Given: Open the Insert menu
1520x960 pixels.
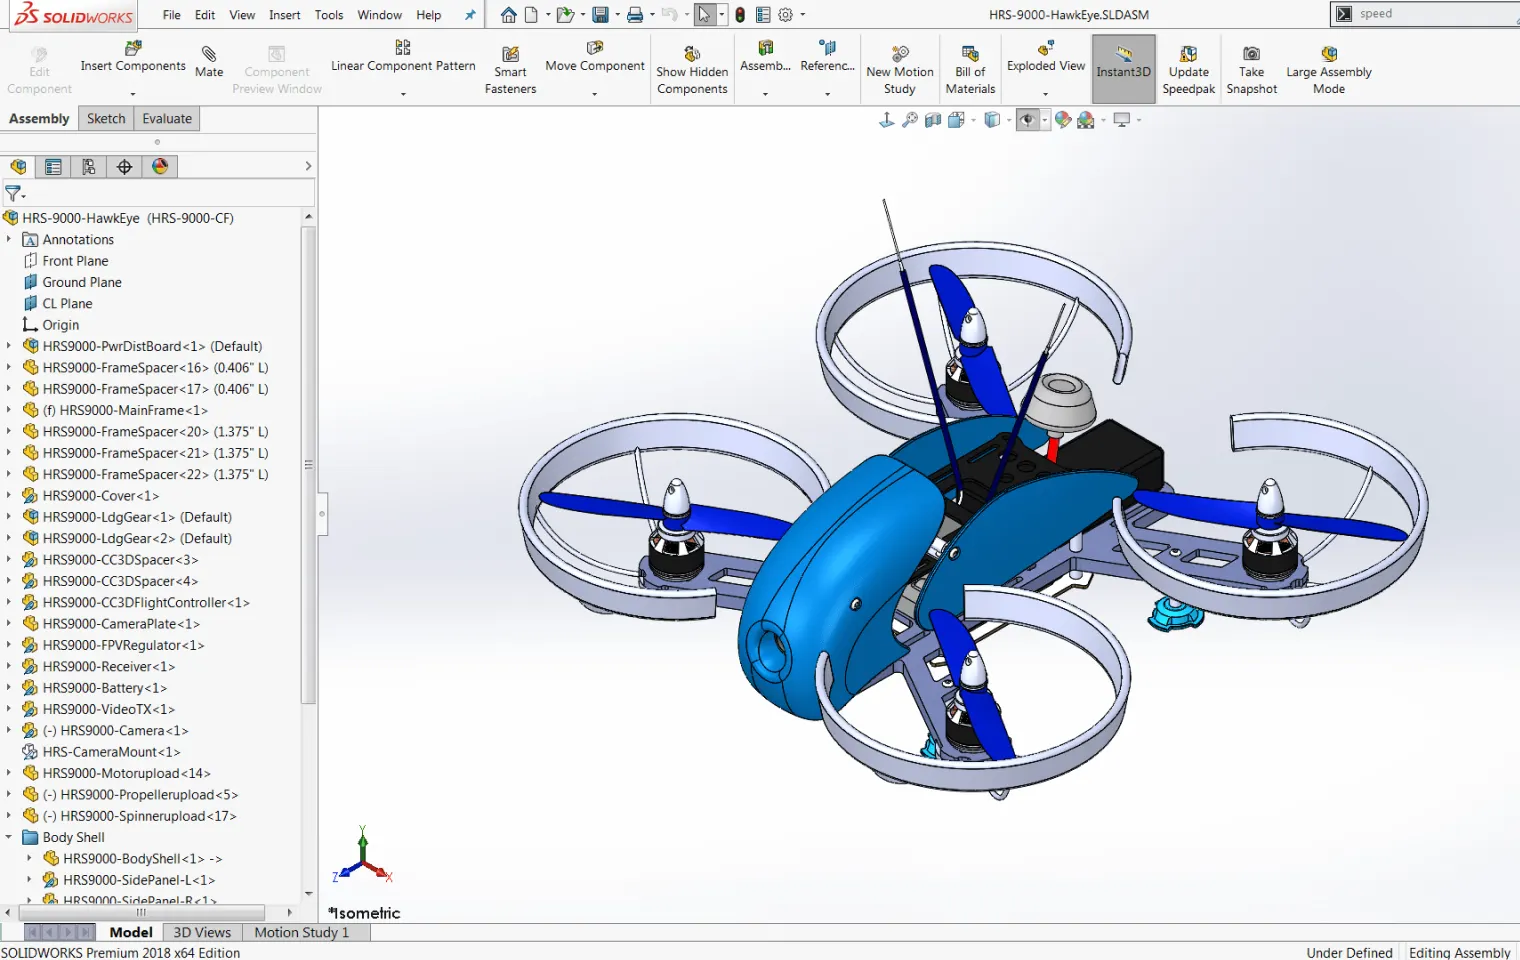Looking at the screenshot, I should click(285, 15).
